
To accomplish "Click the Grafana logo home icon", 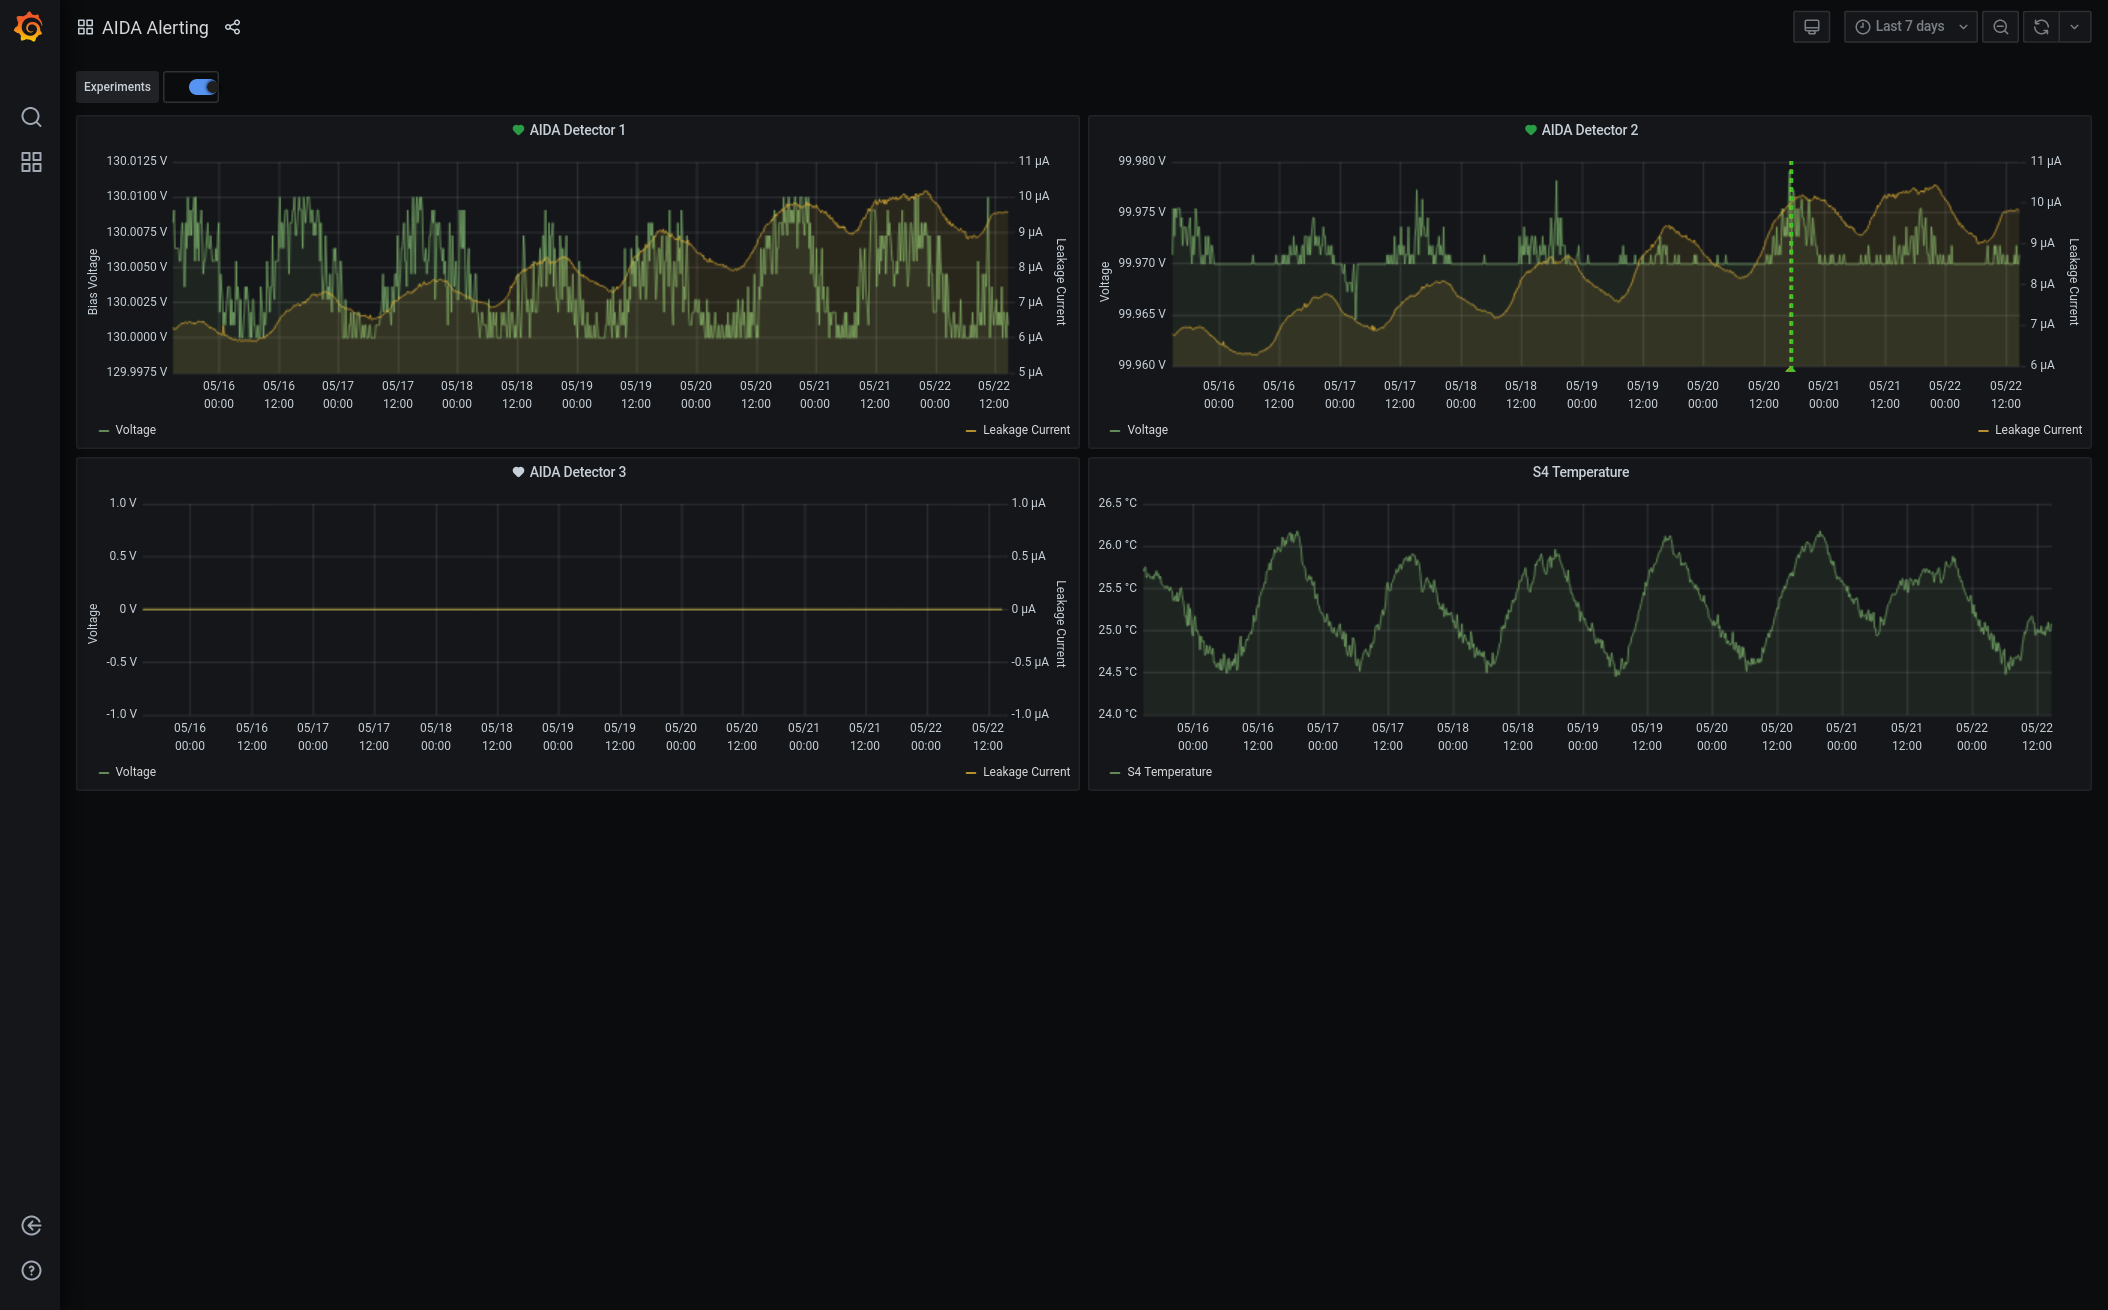I will point(29,27).
